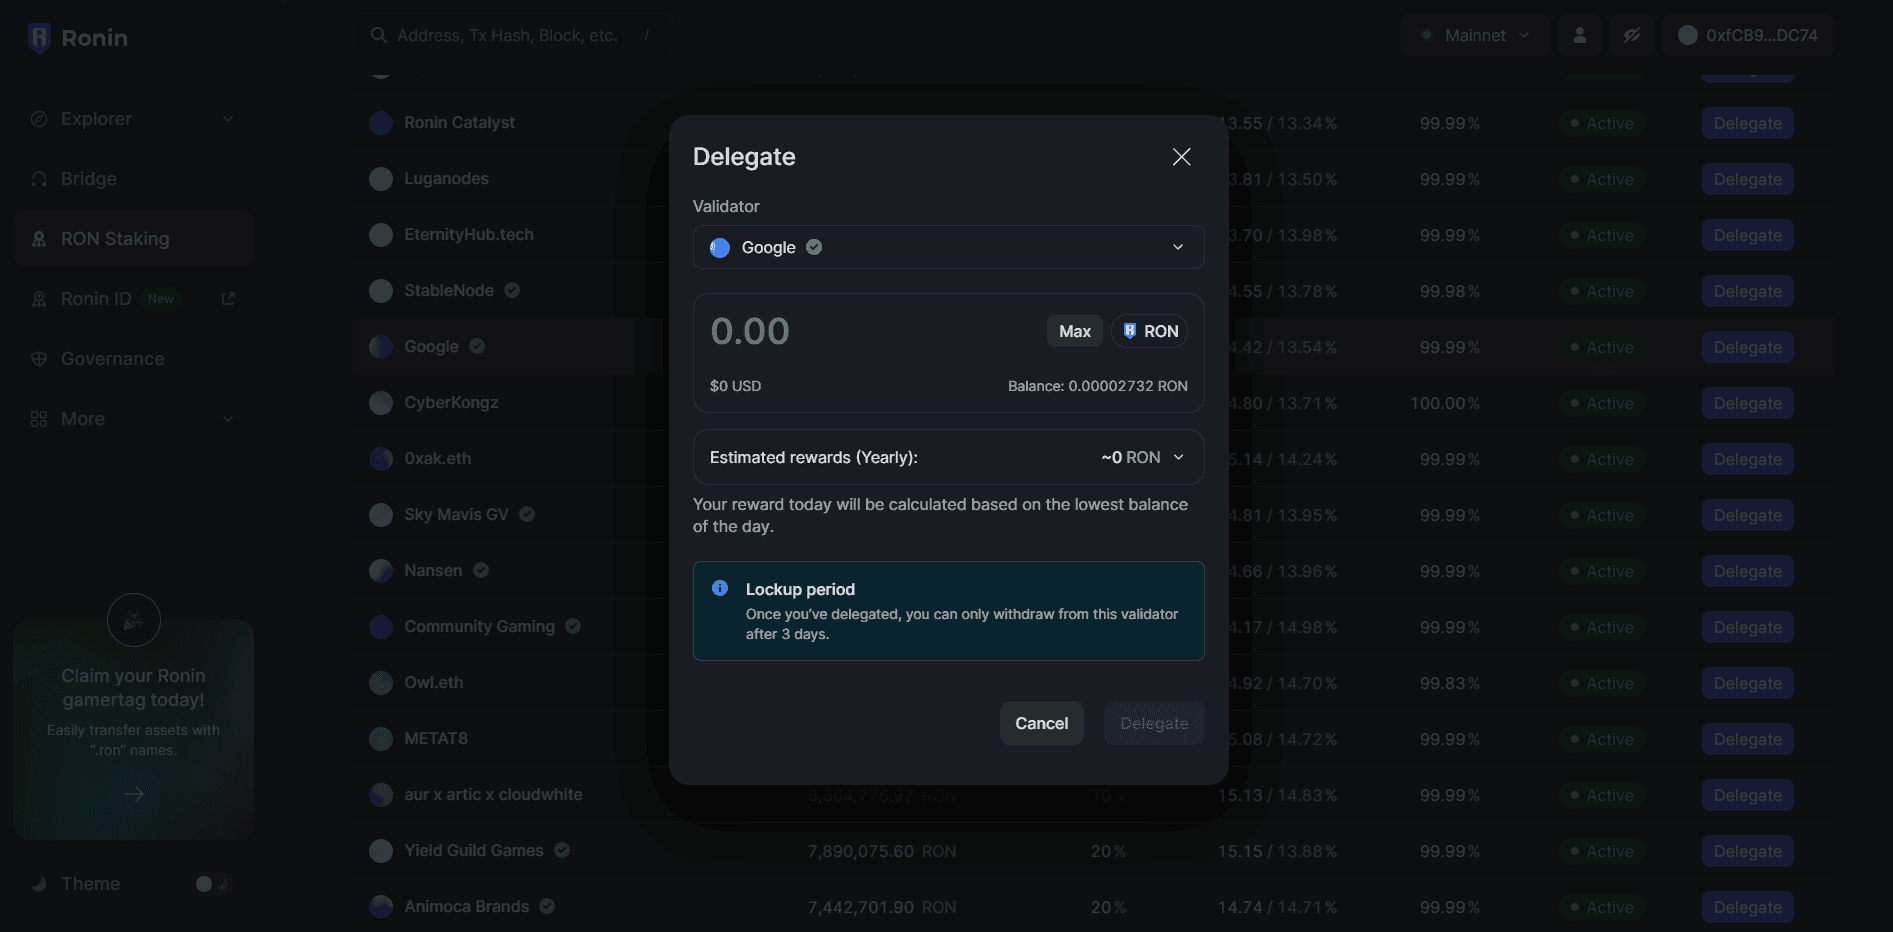
Task: Select the Explorer compass icon in sidebar
Action: point(39,118)
